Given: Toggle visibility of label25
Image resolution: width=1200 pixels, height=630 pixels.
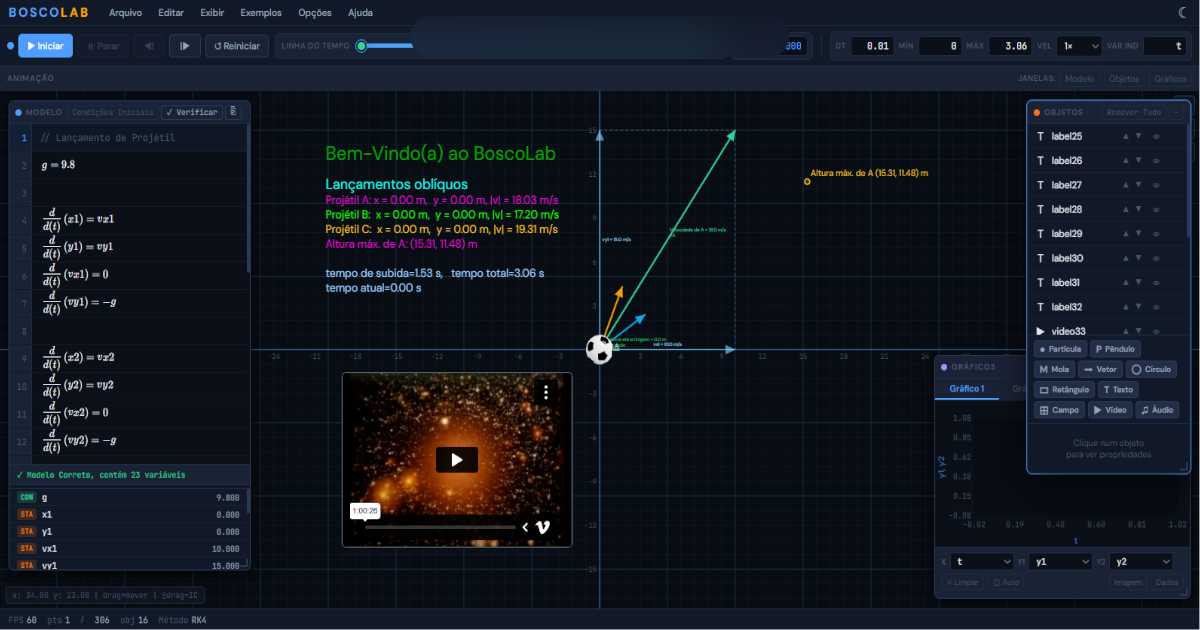Looking at the screenshot, I should 1156,136.
